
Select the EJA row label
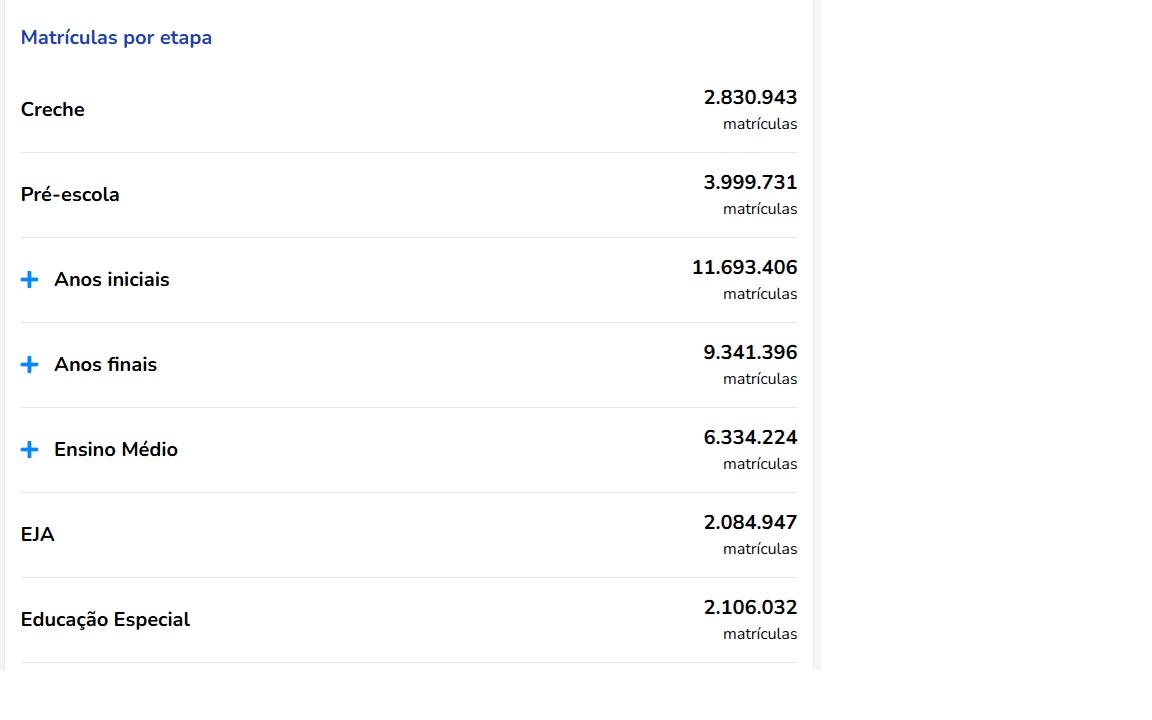[x=38, y=535]
